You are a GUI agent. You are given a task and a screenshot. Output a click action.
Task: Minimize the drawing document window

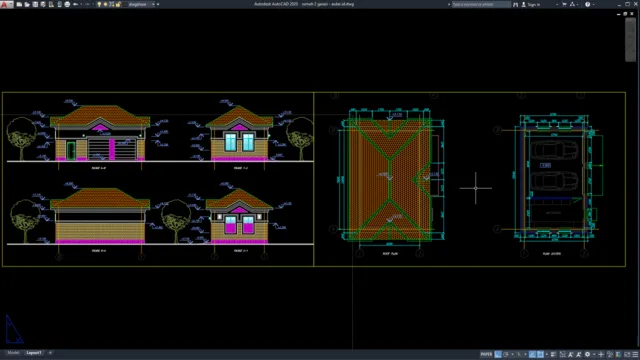618,13
